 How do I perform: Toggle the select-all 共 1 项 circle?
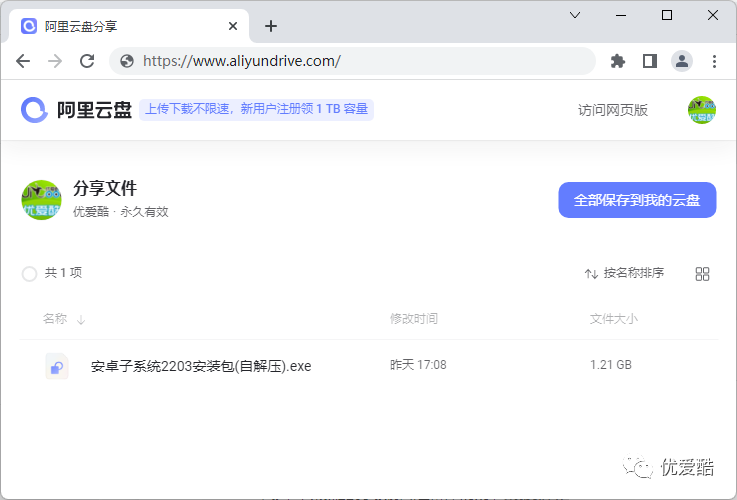click(29, 273)
